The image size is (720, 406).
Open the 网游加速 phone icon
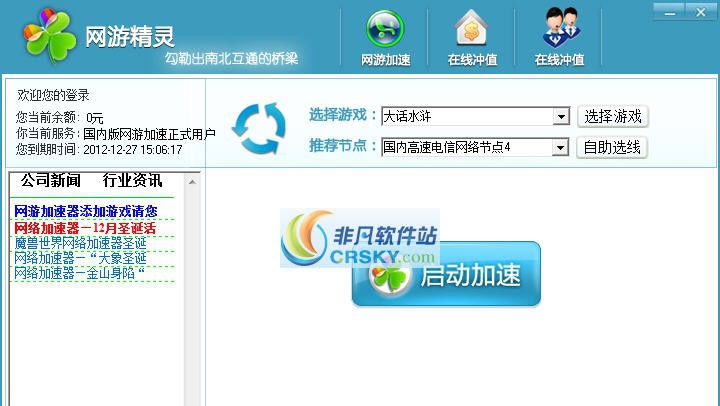[385, 29]
